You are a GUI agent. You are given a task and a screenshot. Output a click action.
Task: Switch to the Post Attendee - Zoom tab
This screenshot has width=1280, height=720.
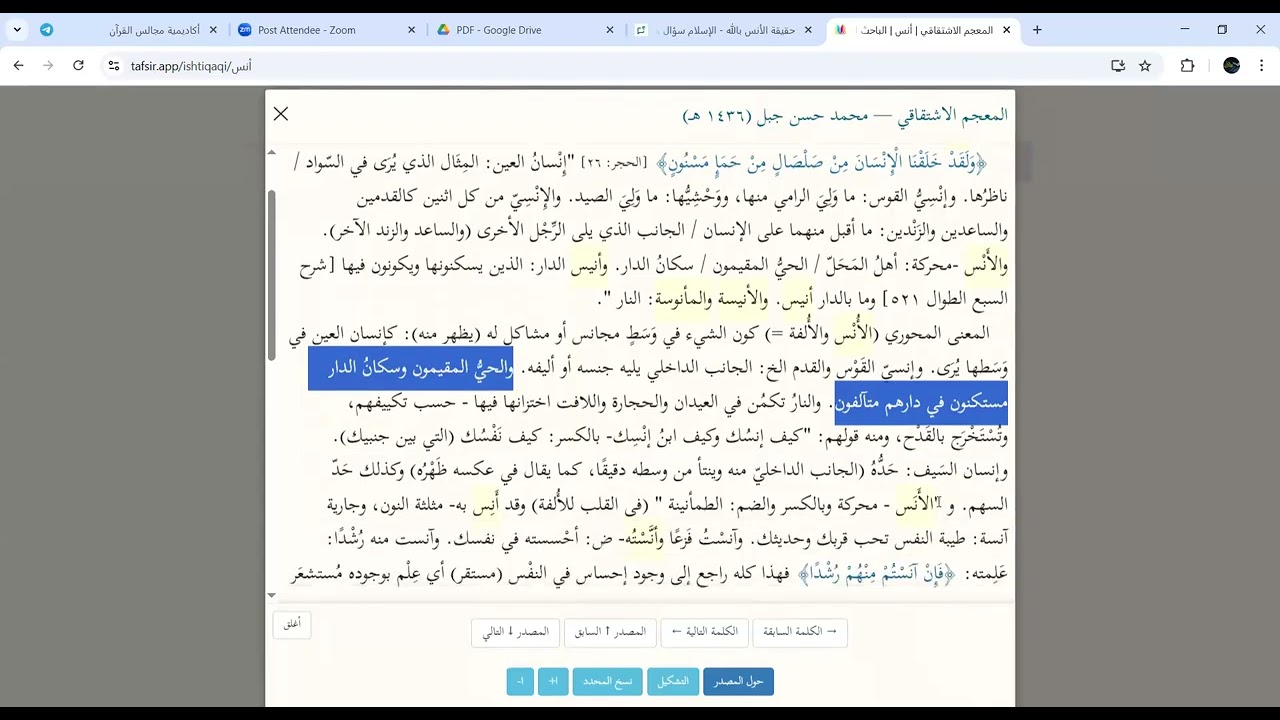coord(325,30)
